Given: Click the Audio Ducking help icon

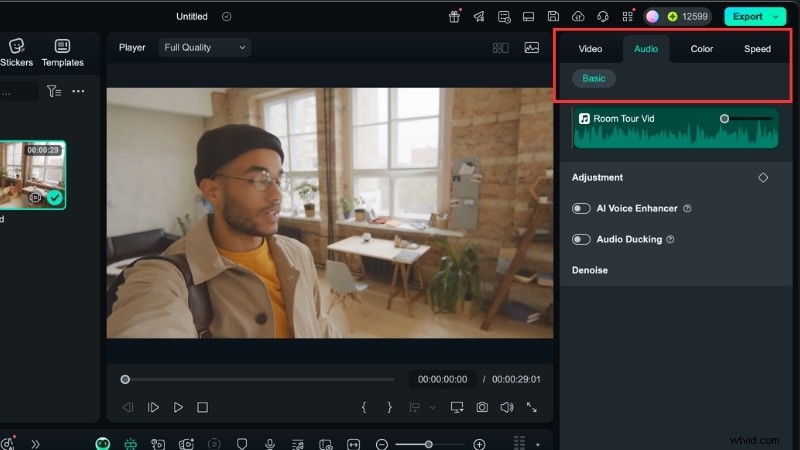Looking at the screenshot, I should [x=670, y=239].
